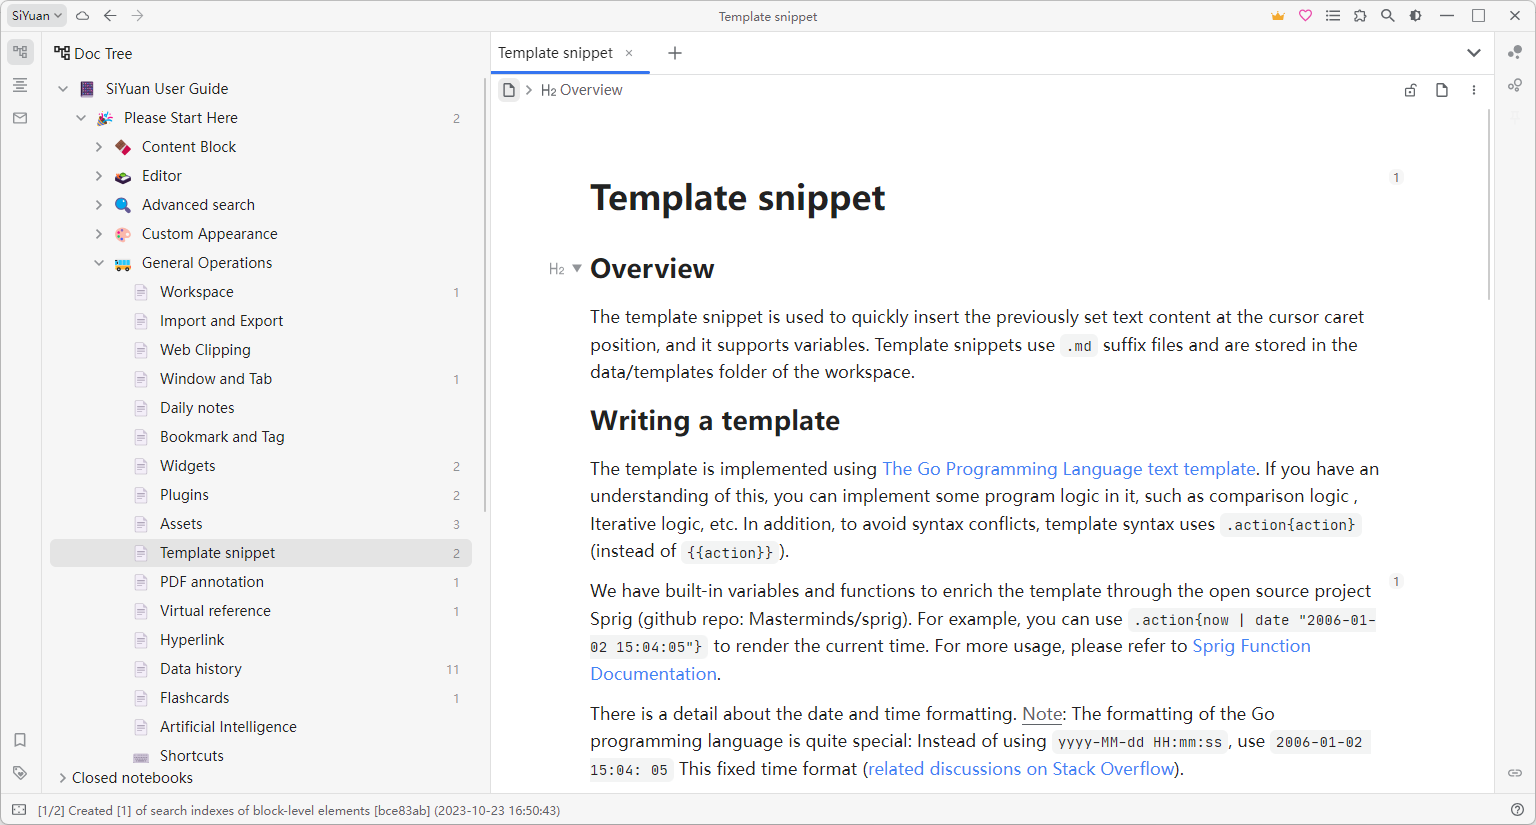Click the plugins puzzle icon in title bar
The height and width of the screenshot is (825, 1536).
coord(1360,16)
